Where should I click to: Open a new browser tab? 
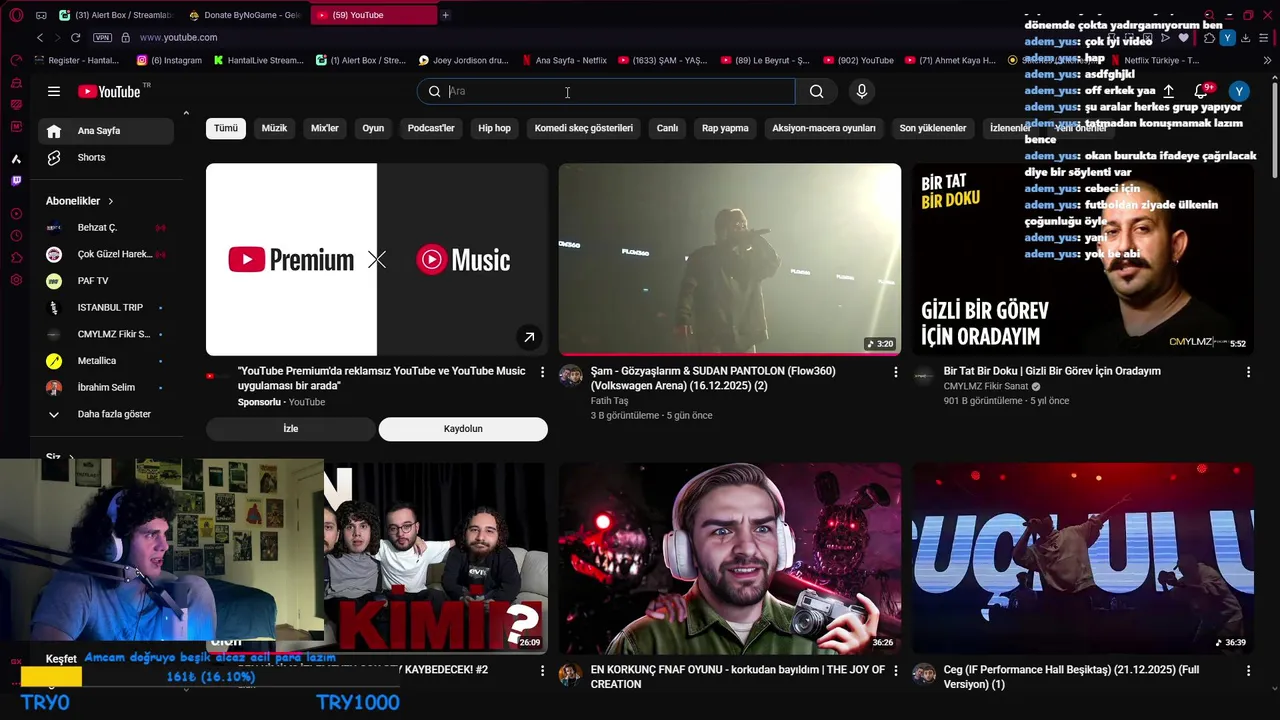[x=445, y=15]
